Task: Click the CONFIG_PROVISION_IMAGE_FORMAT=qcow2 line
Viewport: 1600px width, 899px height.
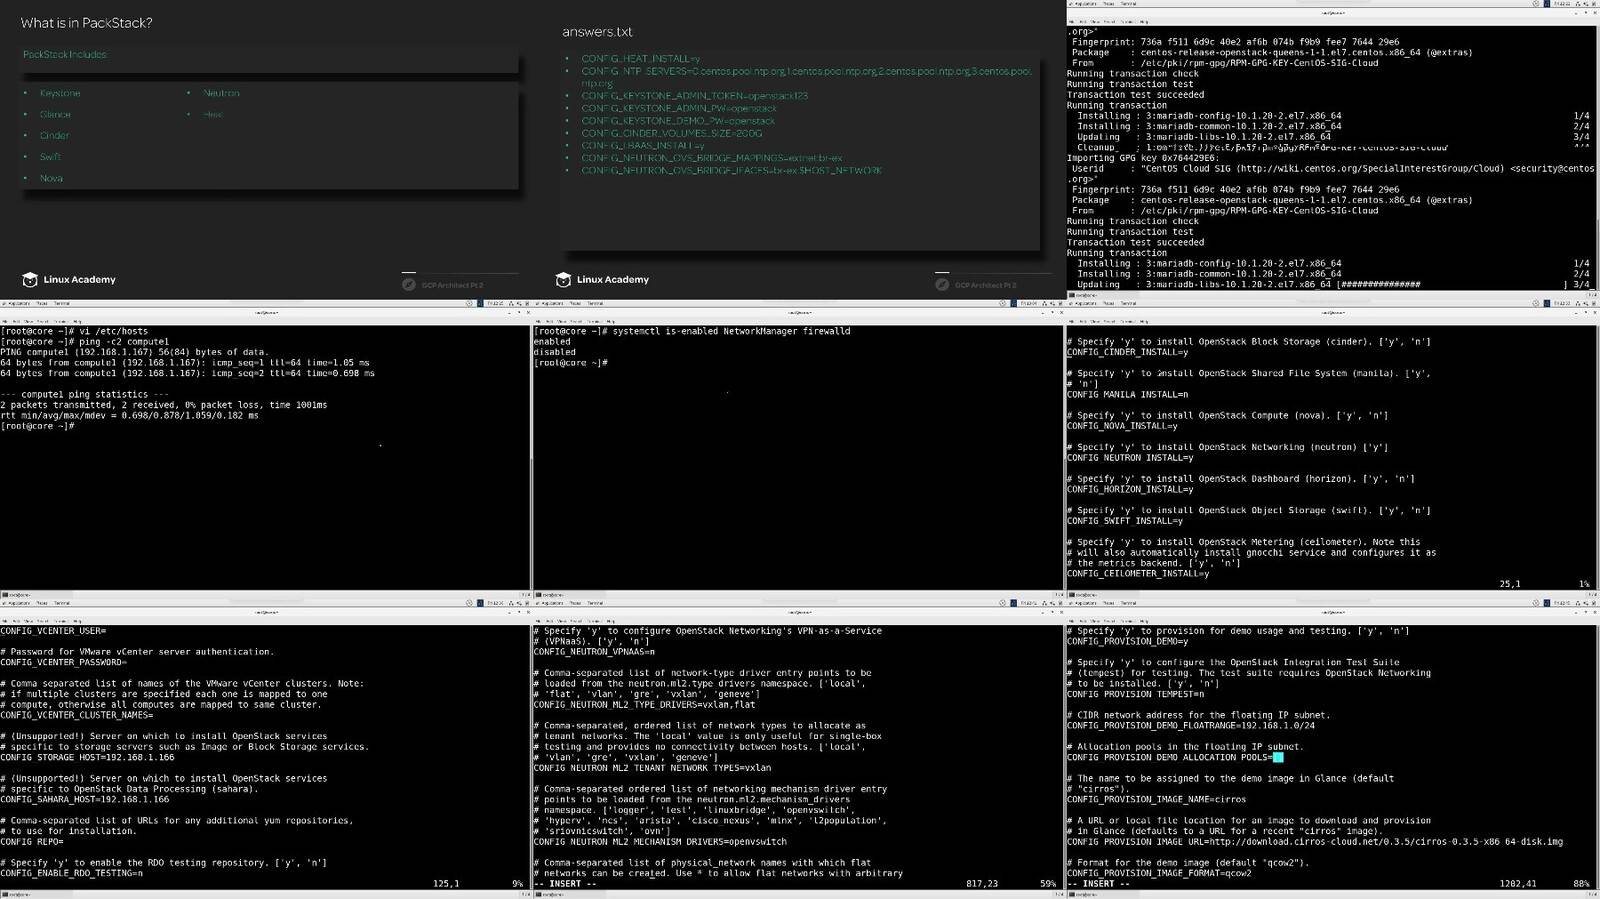Action: click(x=1159, y=873)
